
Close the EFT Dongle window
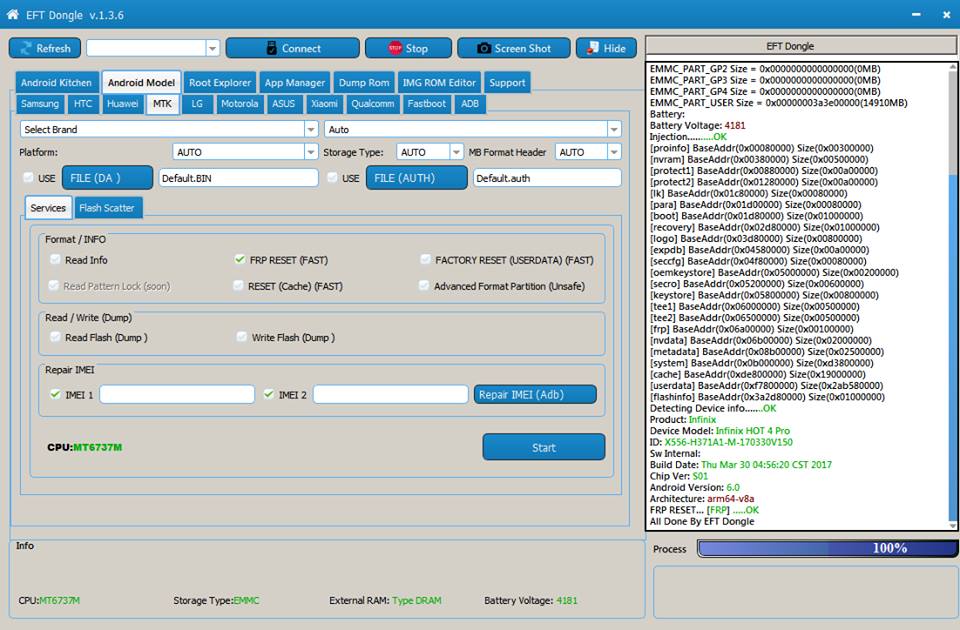click(x=943, y=14)
